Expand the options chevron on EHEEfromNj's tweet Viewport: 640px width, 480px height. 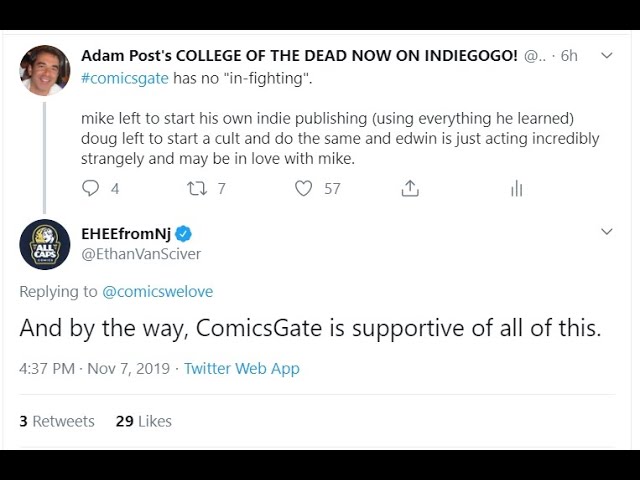(606, 232)
